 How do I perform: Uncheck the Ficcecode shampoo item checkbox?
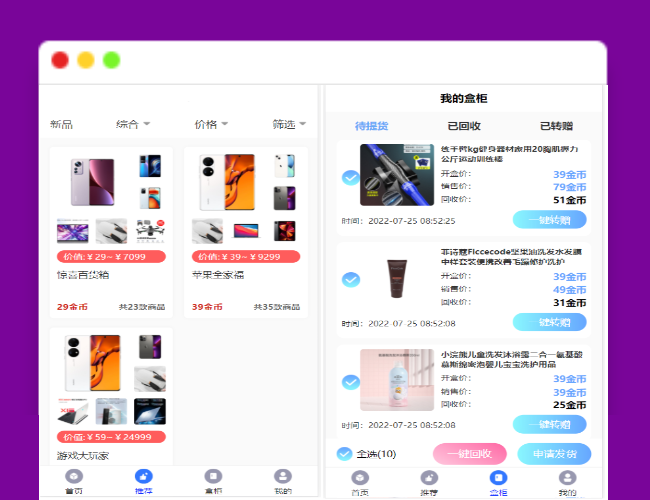tap(351, 279)
